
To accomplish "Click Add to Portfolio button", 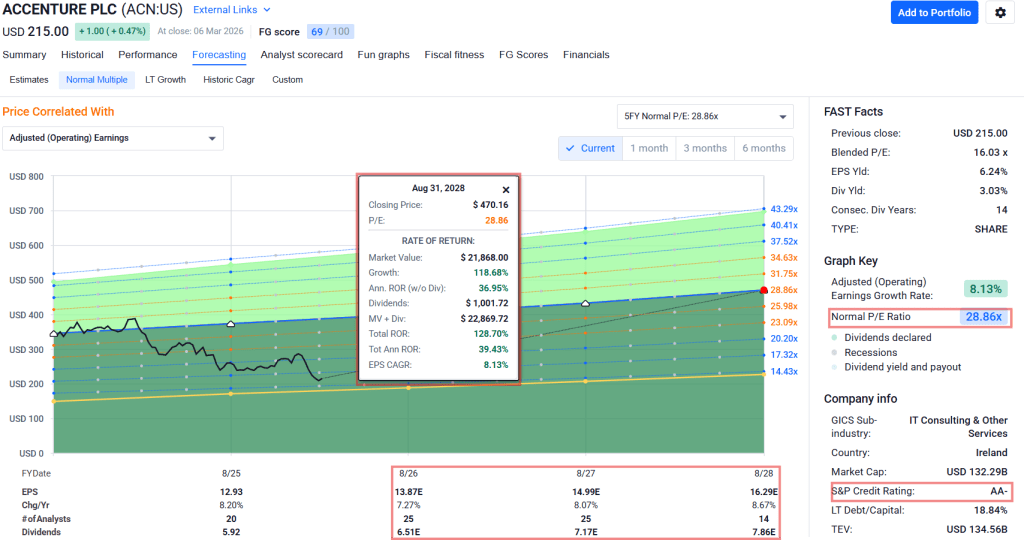I will click(x=934, y=12).
